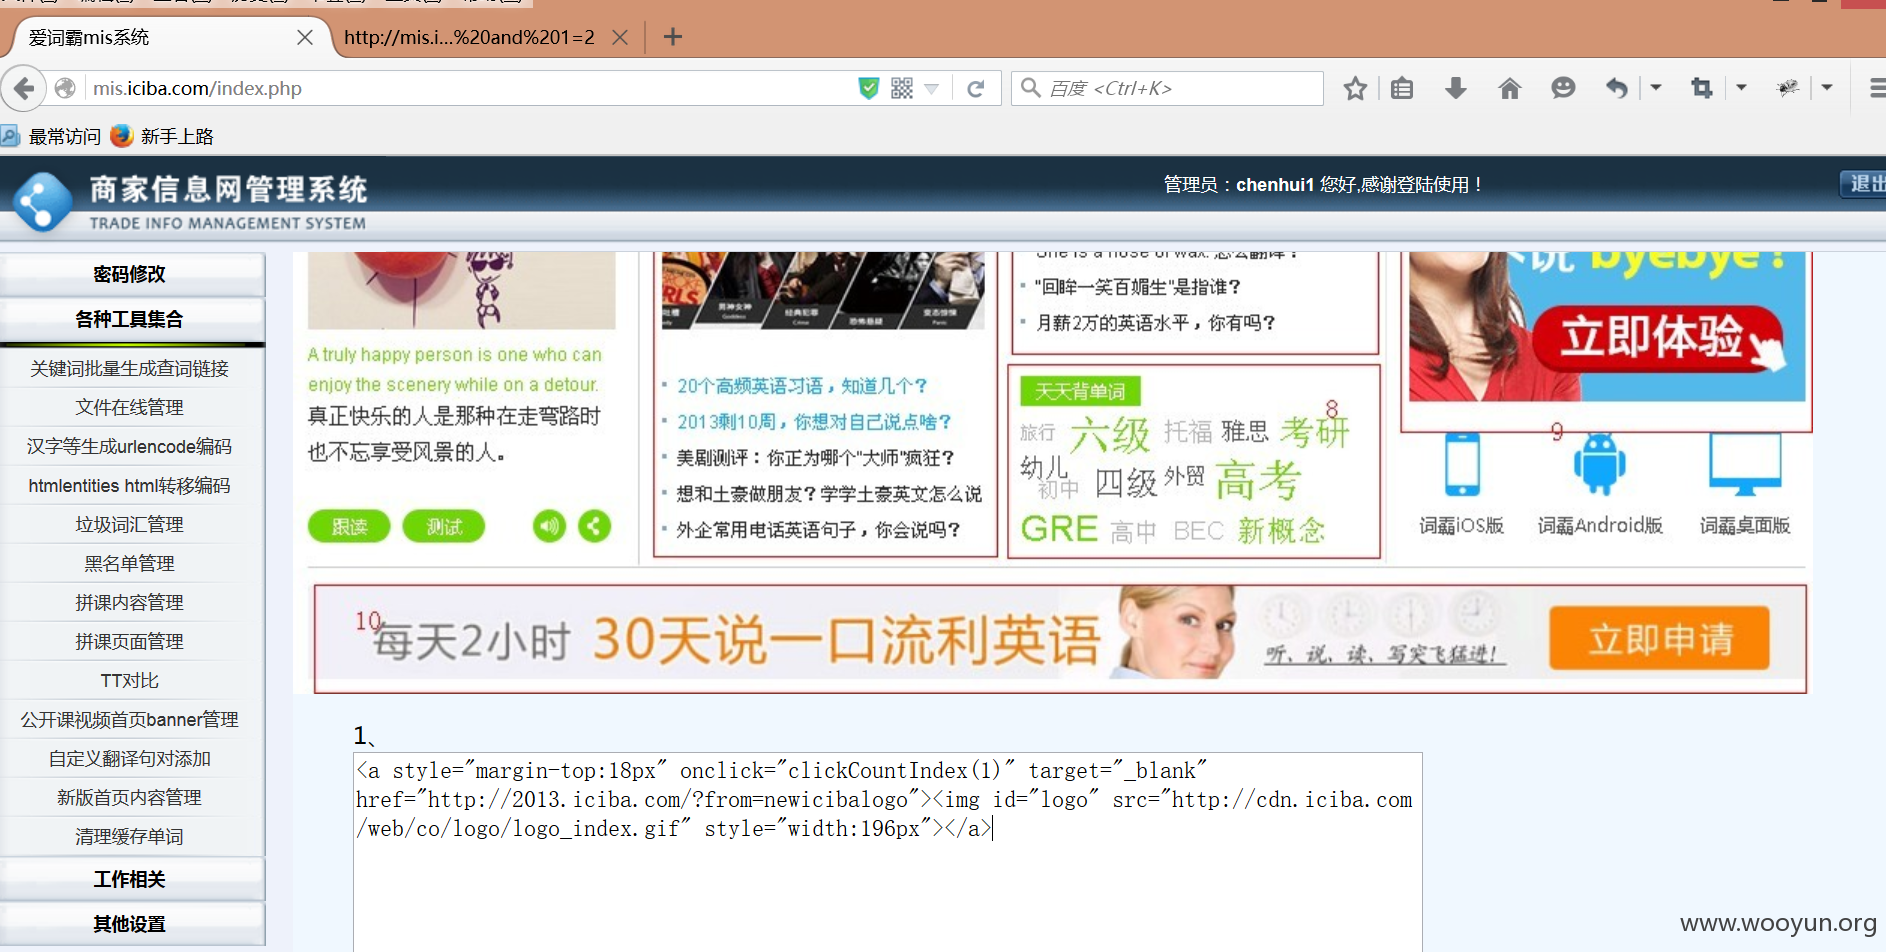This screenshot has width=1886, height=952.
Task: Click the green share icon
Action: 594,526
